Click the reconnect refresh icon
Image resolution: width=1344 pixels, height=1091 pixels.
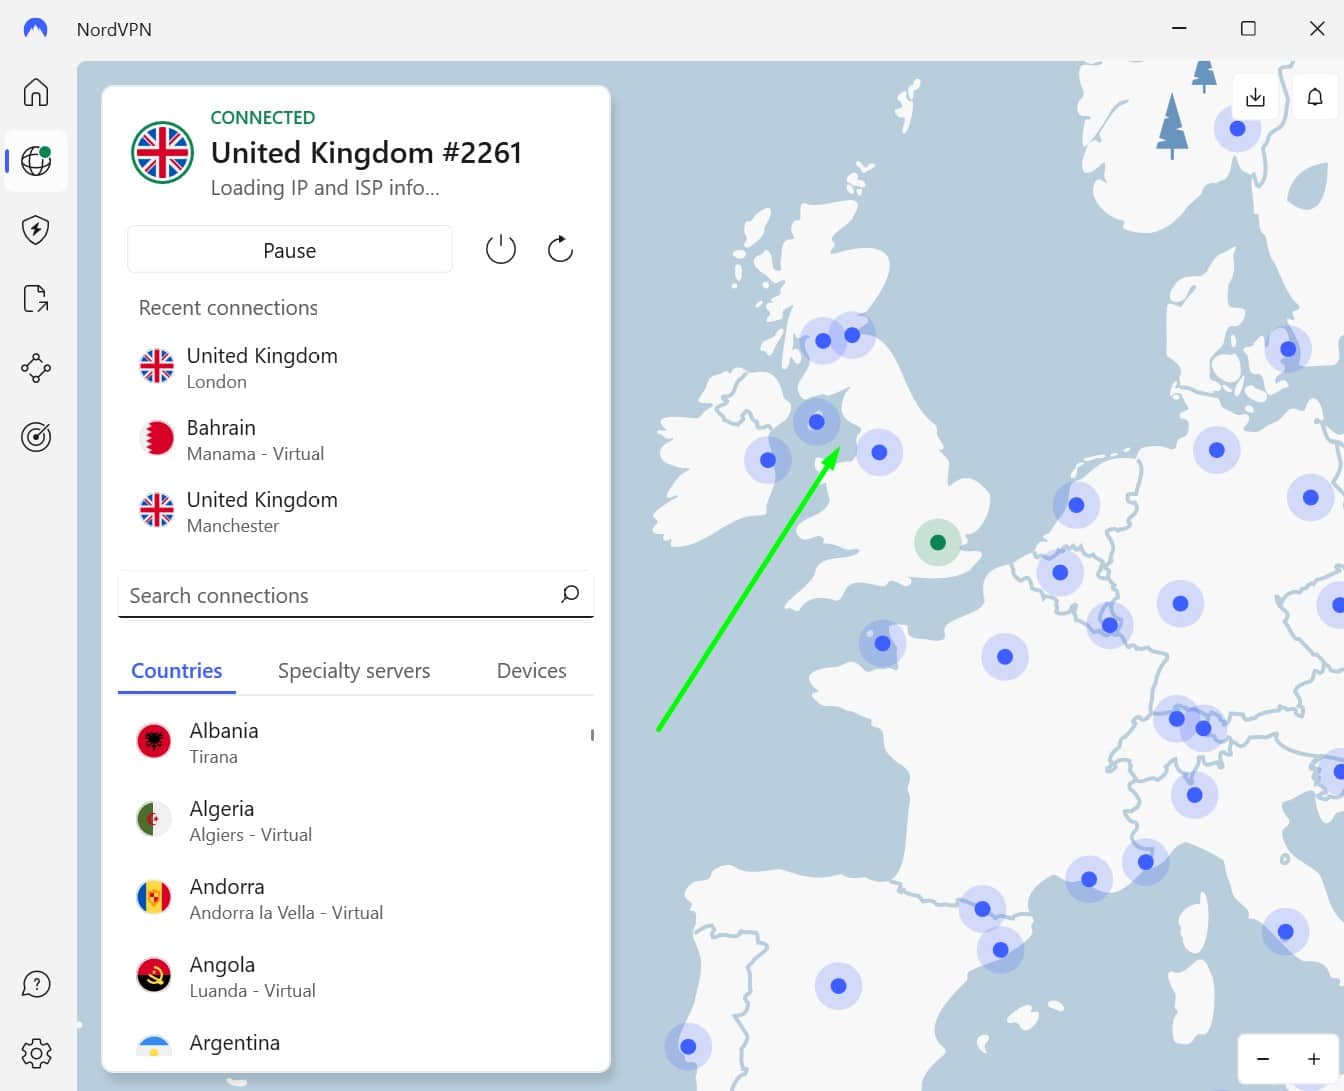pyautogui.click(x=560, y=249)
